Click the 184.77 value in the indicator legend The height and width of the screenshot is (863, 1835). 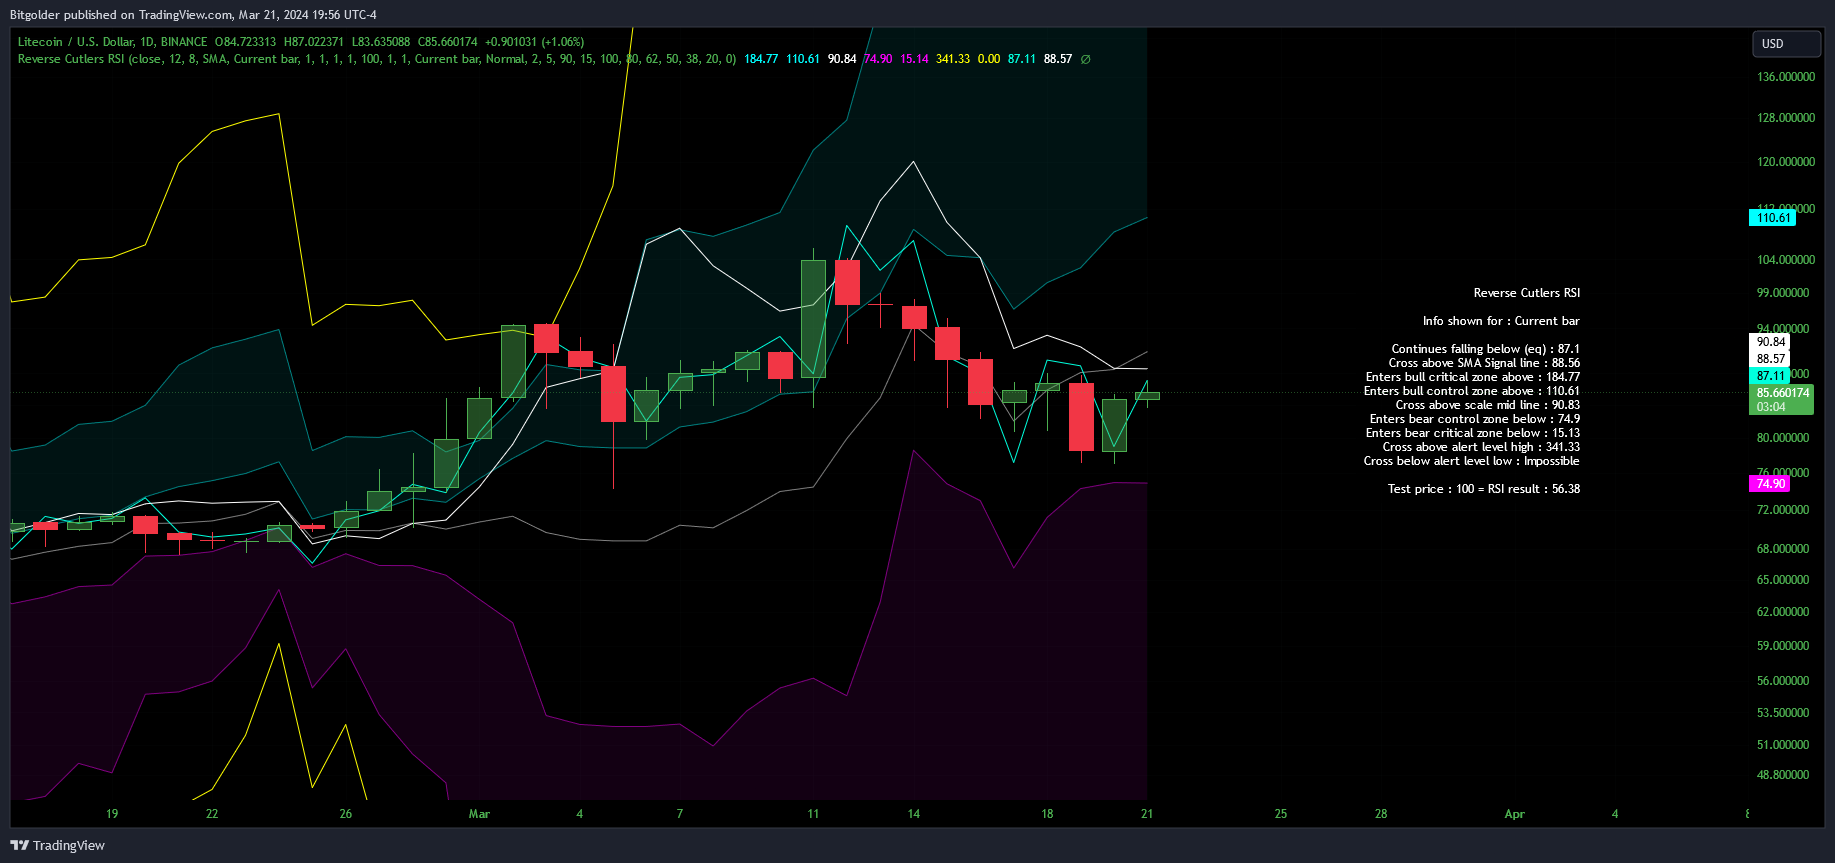tap(761, 59)
